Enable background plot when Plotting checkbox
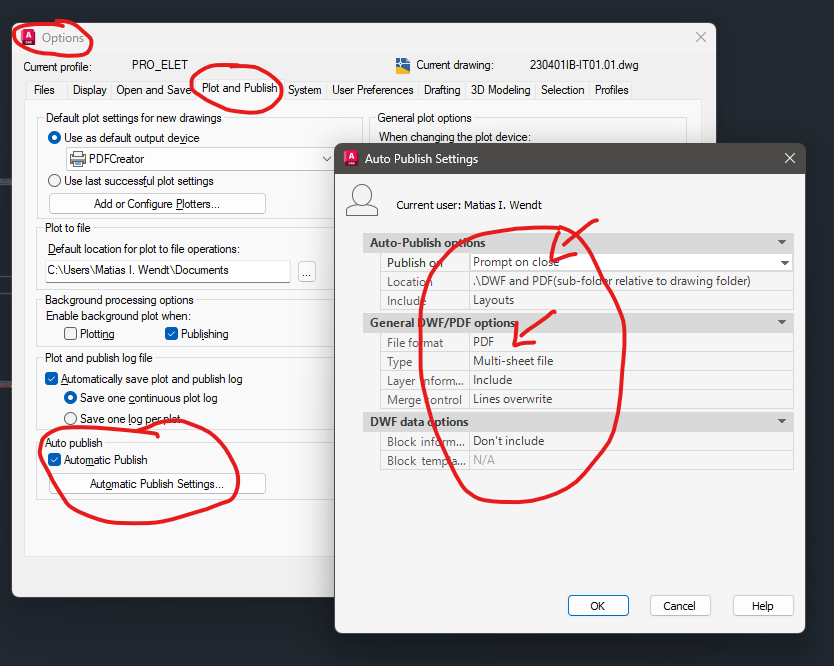Screen dimensions: 834x666 tap(70, 334)
